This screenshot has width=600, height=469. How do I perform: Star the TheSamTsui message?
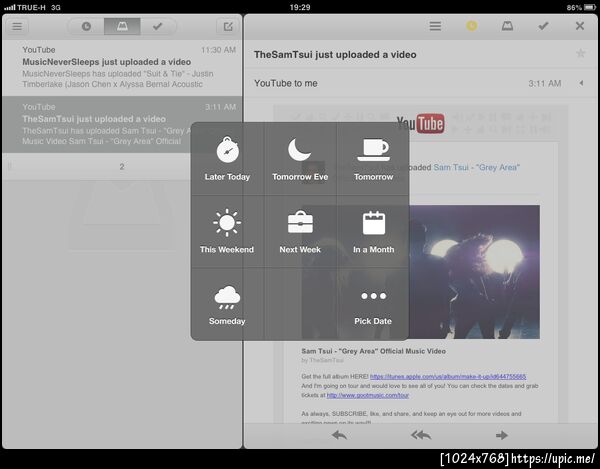click(x=580, y=53)
